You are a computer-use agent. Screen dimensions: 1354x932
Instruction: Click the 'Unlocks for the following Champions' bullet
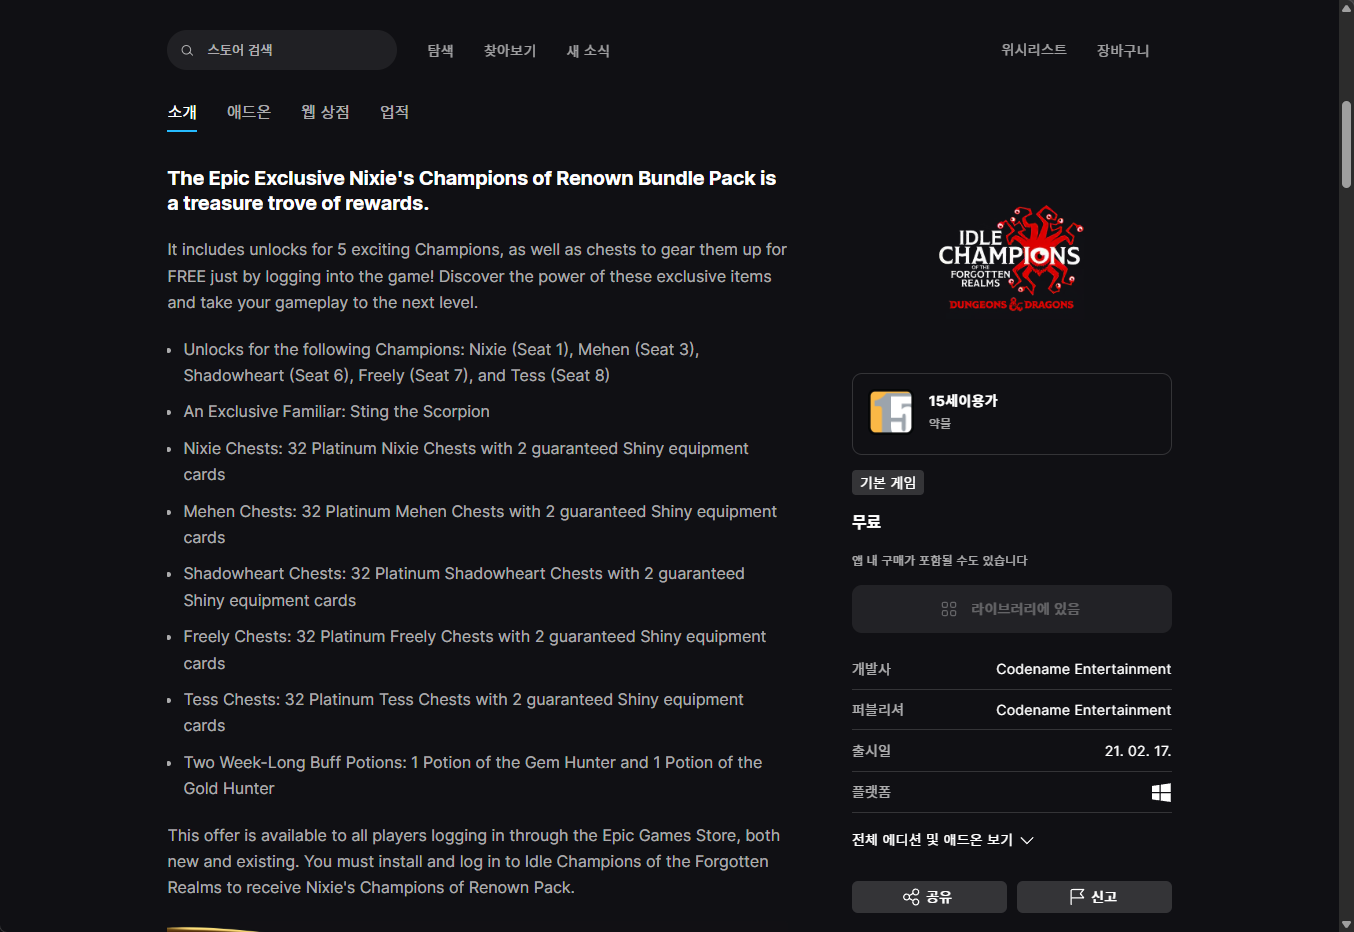click(x=441, y=362)
